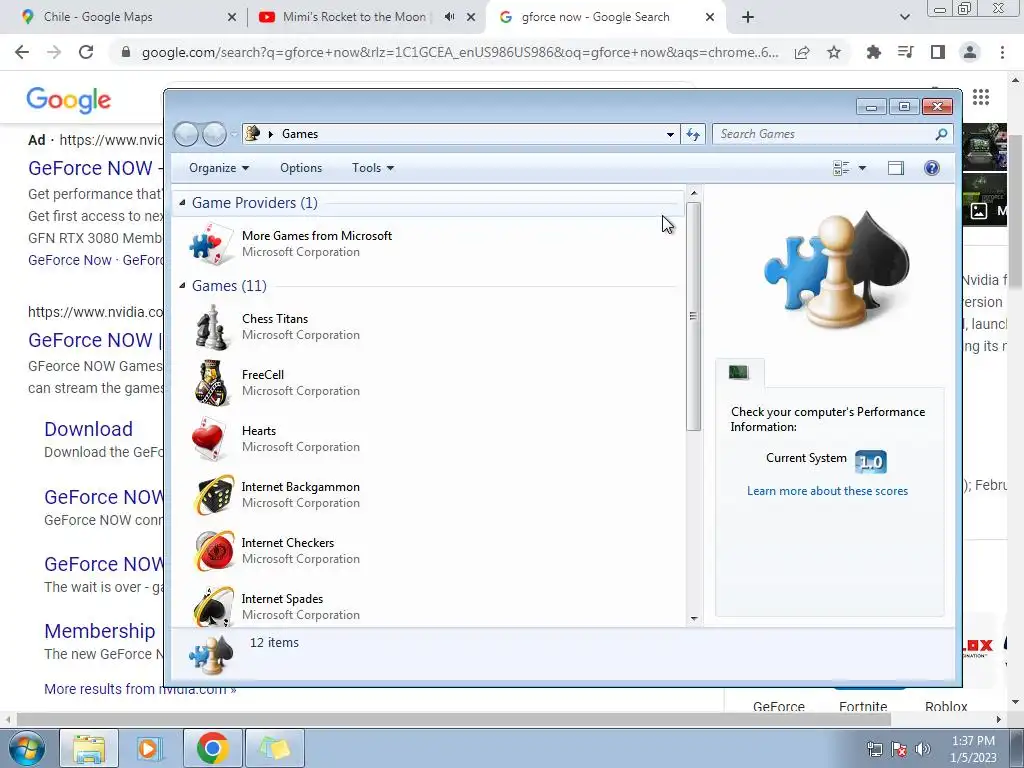Open Chrome three-dot menu
The height and width of the screenshot is (768, 1024).
click(x=1002, y=52)
